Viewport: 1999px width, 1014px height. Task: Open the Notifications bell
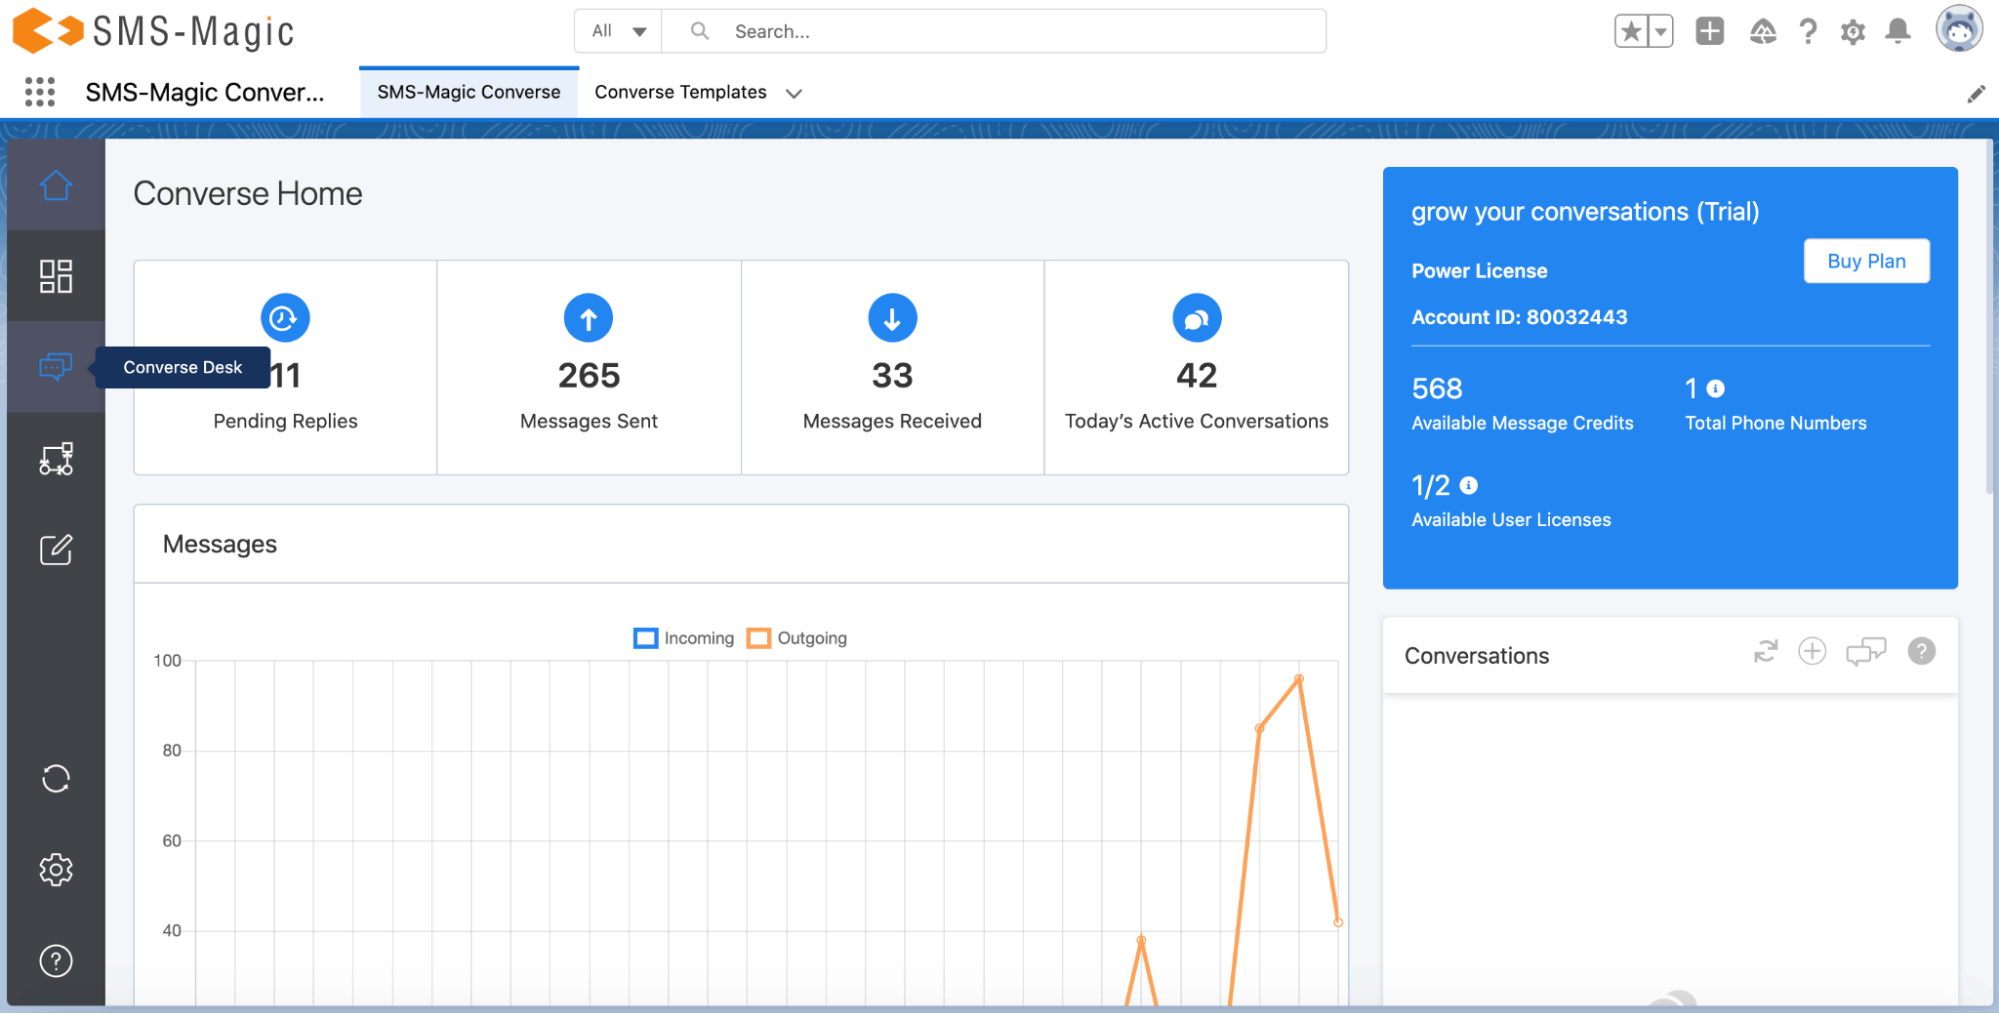pyautogui.click(x=1898, y=31)
